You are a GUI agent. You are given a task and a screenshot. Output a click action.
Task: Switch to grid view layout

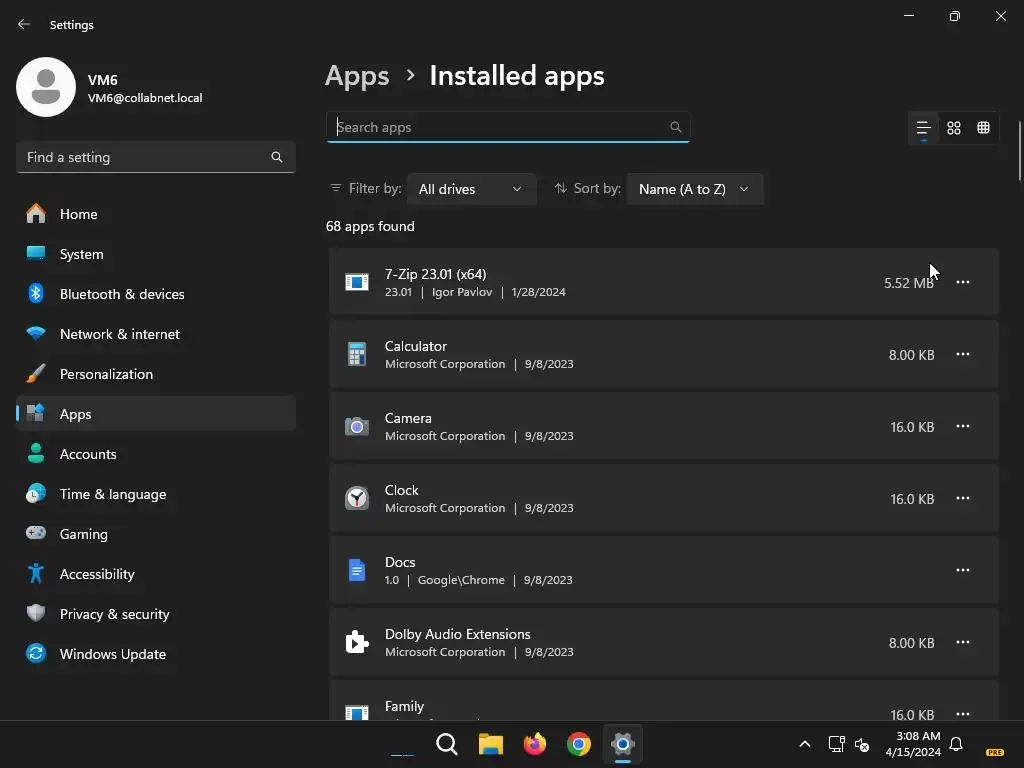(954, 128)
